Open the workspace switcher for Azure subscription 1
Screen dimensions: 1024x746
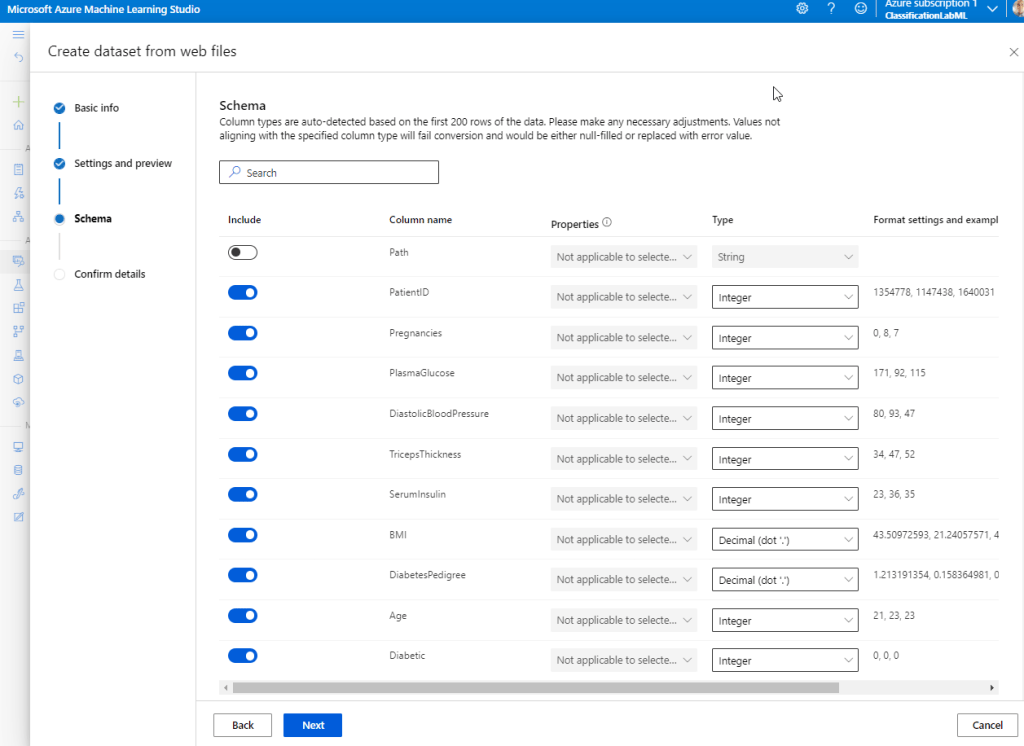[x=990, y=9]
